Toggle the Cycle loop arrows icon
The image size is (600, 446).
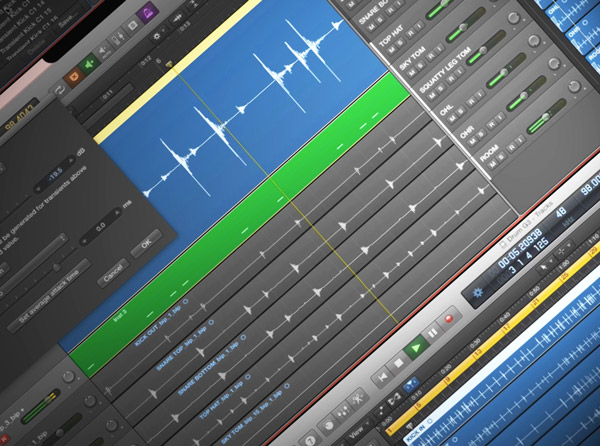click(60, 91)
